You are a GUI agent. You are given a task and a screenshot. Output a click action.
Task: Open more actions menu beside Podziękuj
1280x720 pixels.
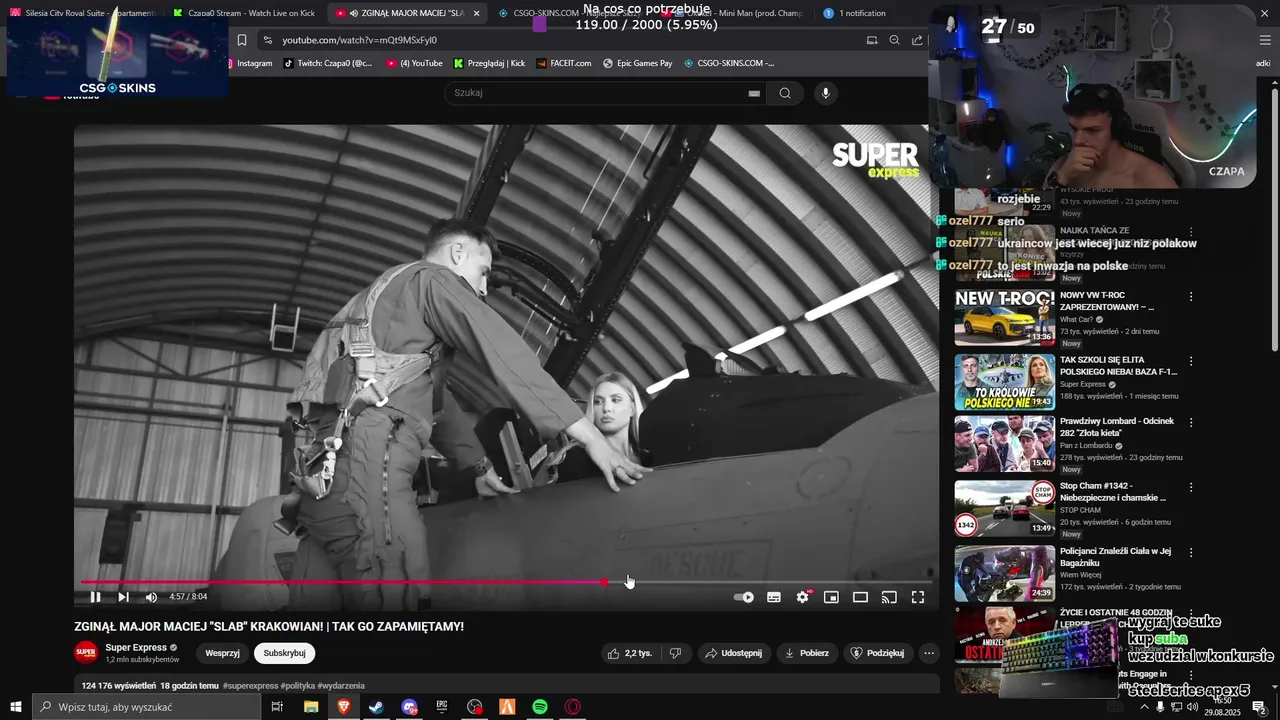[929, 653]
